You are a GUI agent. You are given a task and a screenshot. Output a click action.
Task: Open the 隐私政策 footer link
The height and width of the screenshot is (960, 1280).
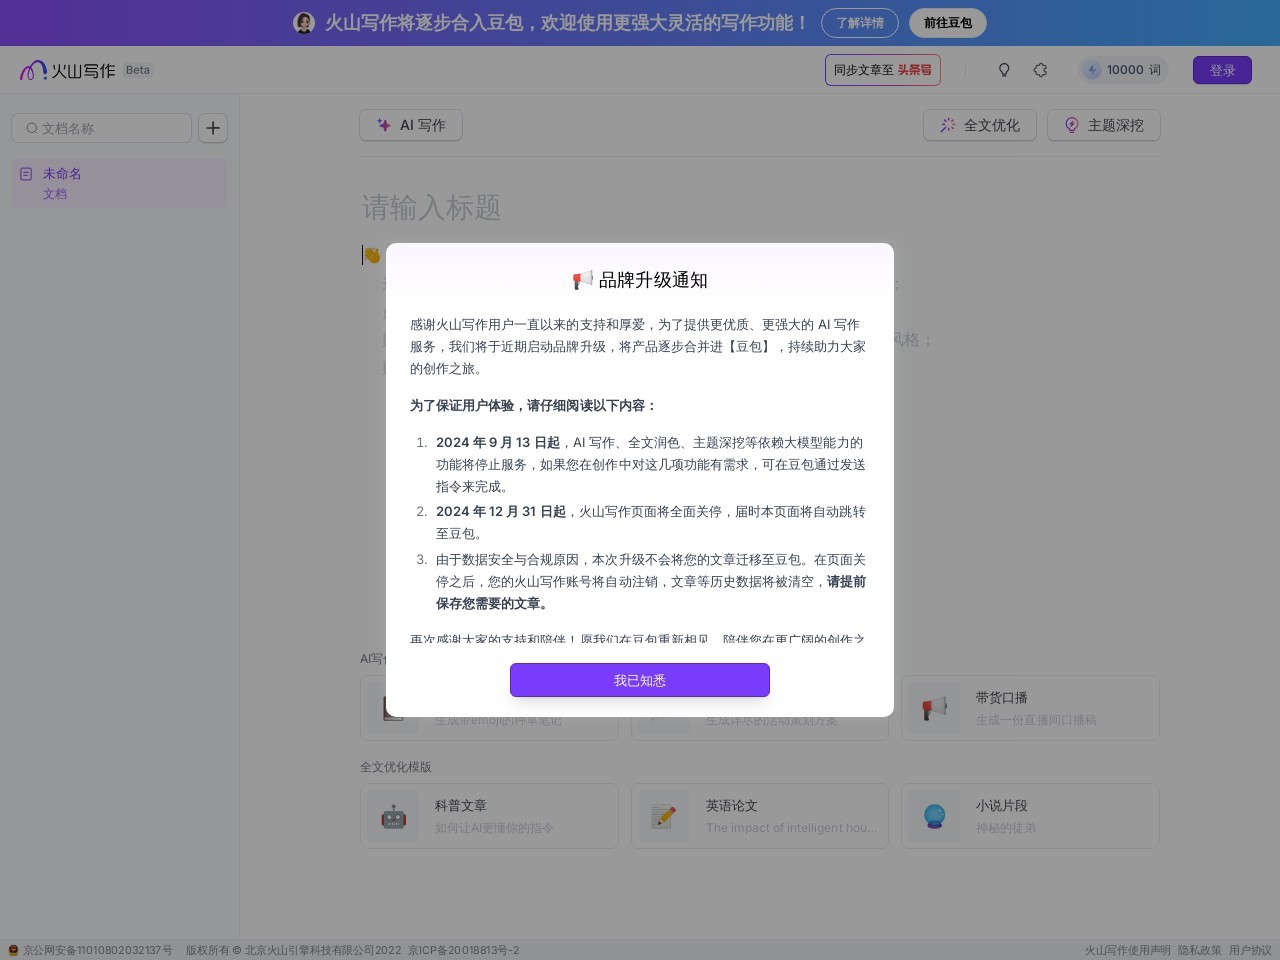pyautogui.click(x=1199, y=950)
